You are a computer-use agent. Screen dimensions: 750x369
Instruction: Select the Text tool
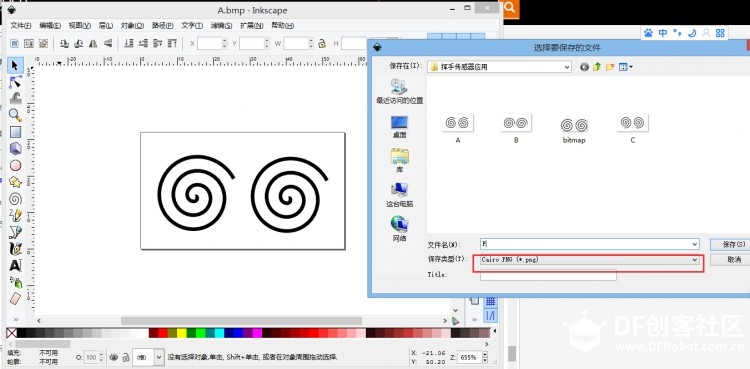(15, 265)
